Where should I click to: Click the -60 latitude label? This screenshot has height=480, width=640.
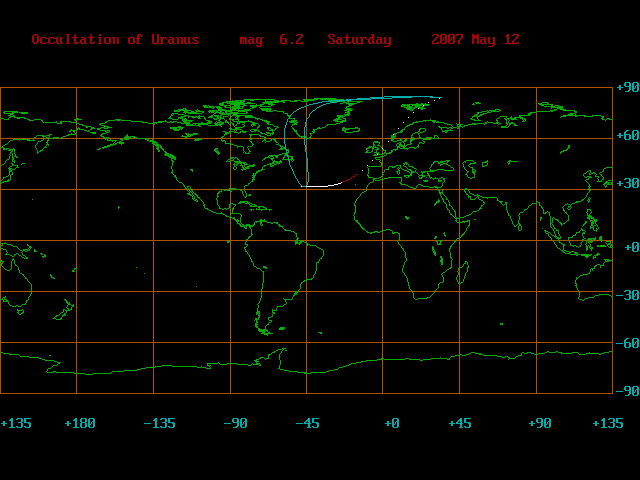point(627,343)
